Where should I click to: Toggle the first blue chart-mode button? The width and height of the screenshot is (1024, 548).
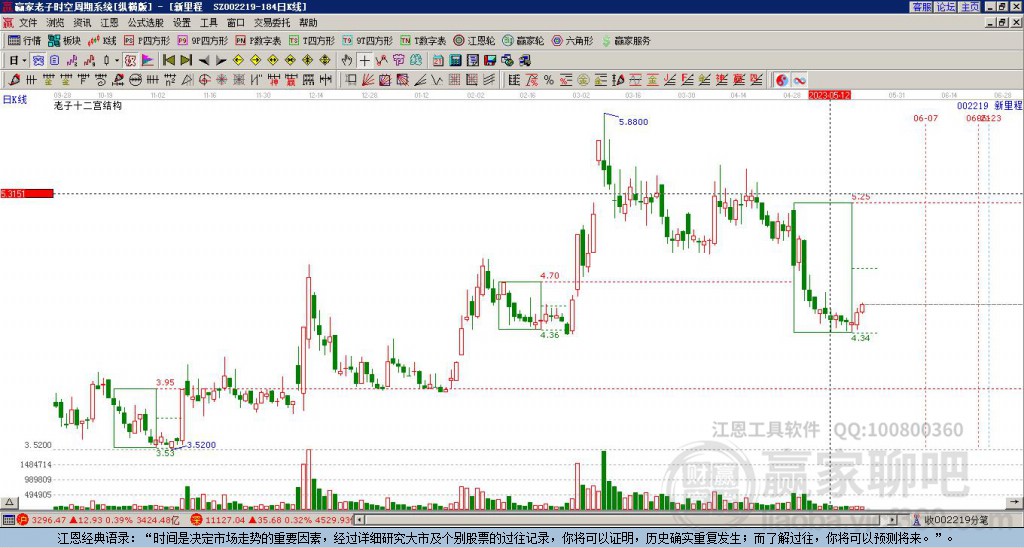[38, 60]
